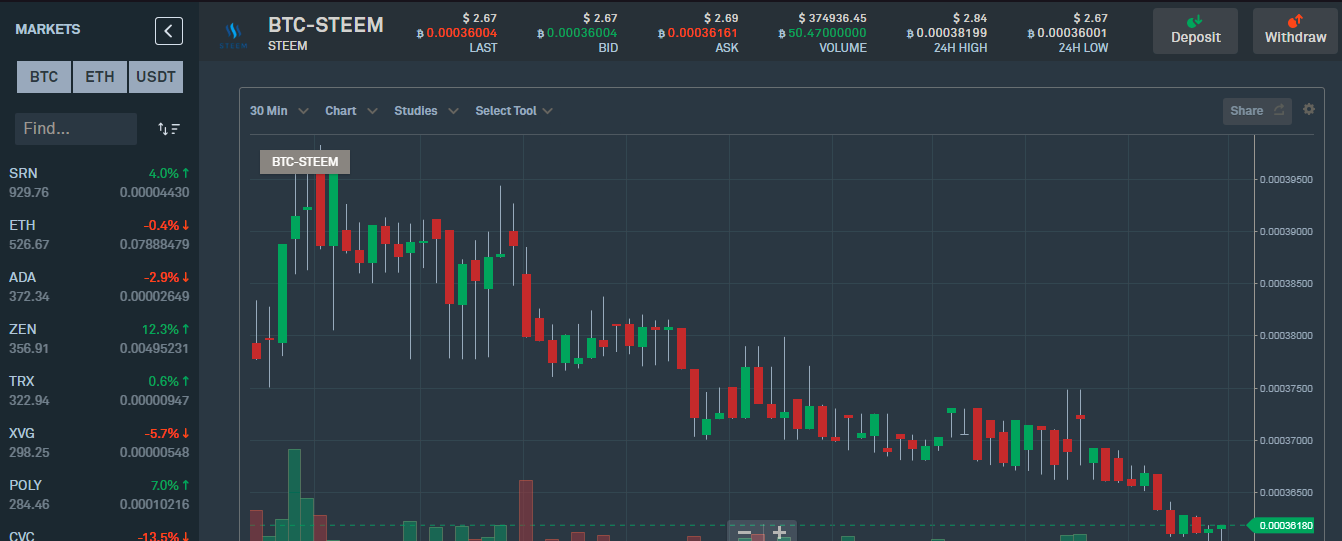The width and height of the screenshot is (1342, 541).
Task: Click the BTC-STEEM chart label tag
Action: pos(305,162)
